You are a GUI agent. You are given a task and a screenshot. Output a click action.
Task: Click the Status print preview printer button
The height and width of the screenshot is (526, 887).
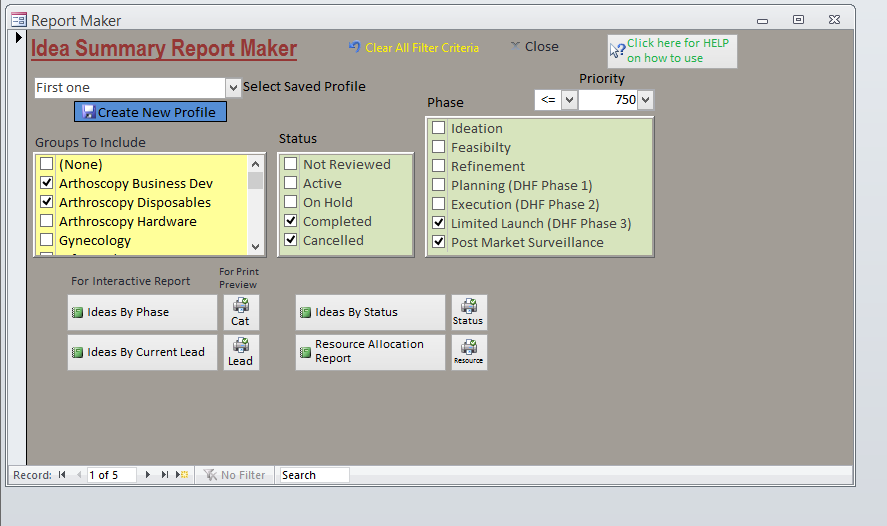point(469,312)
